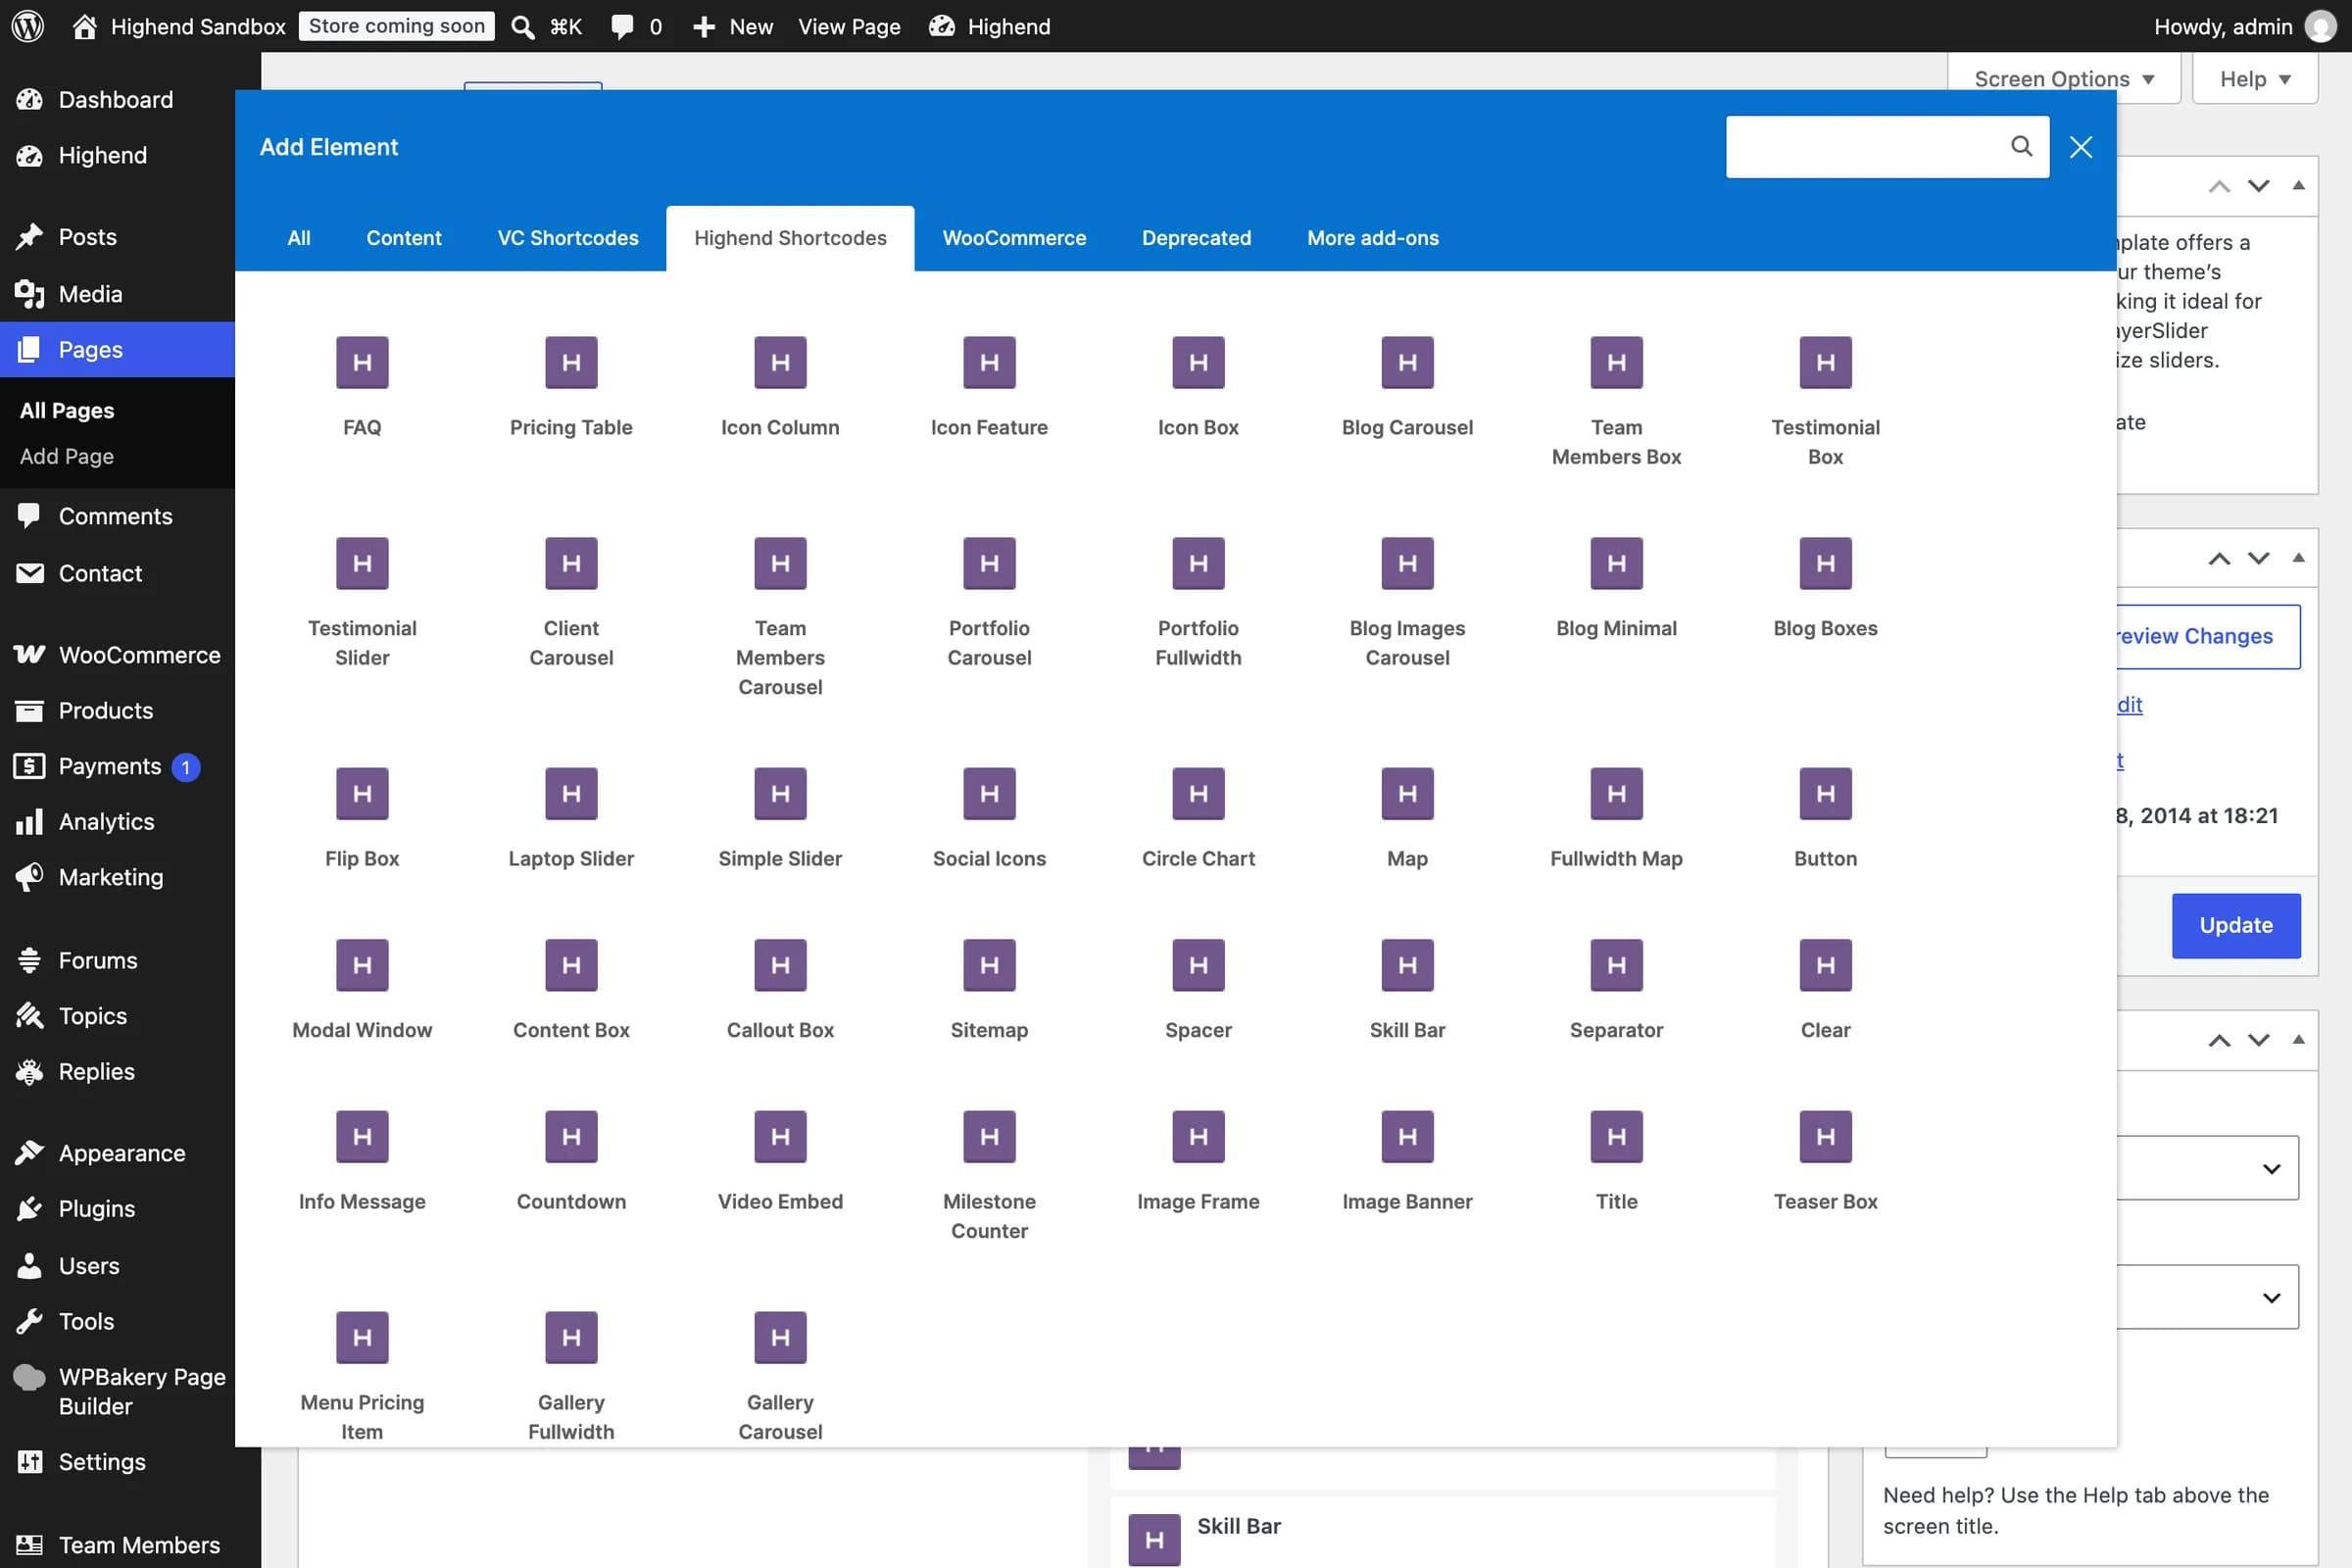
Task: Select the Simple Slider element
Action: click(780, 819)
